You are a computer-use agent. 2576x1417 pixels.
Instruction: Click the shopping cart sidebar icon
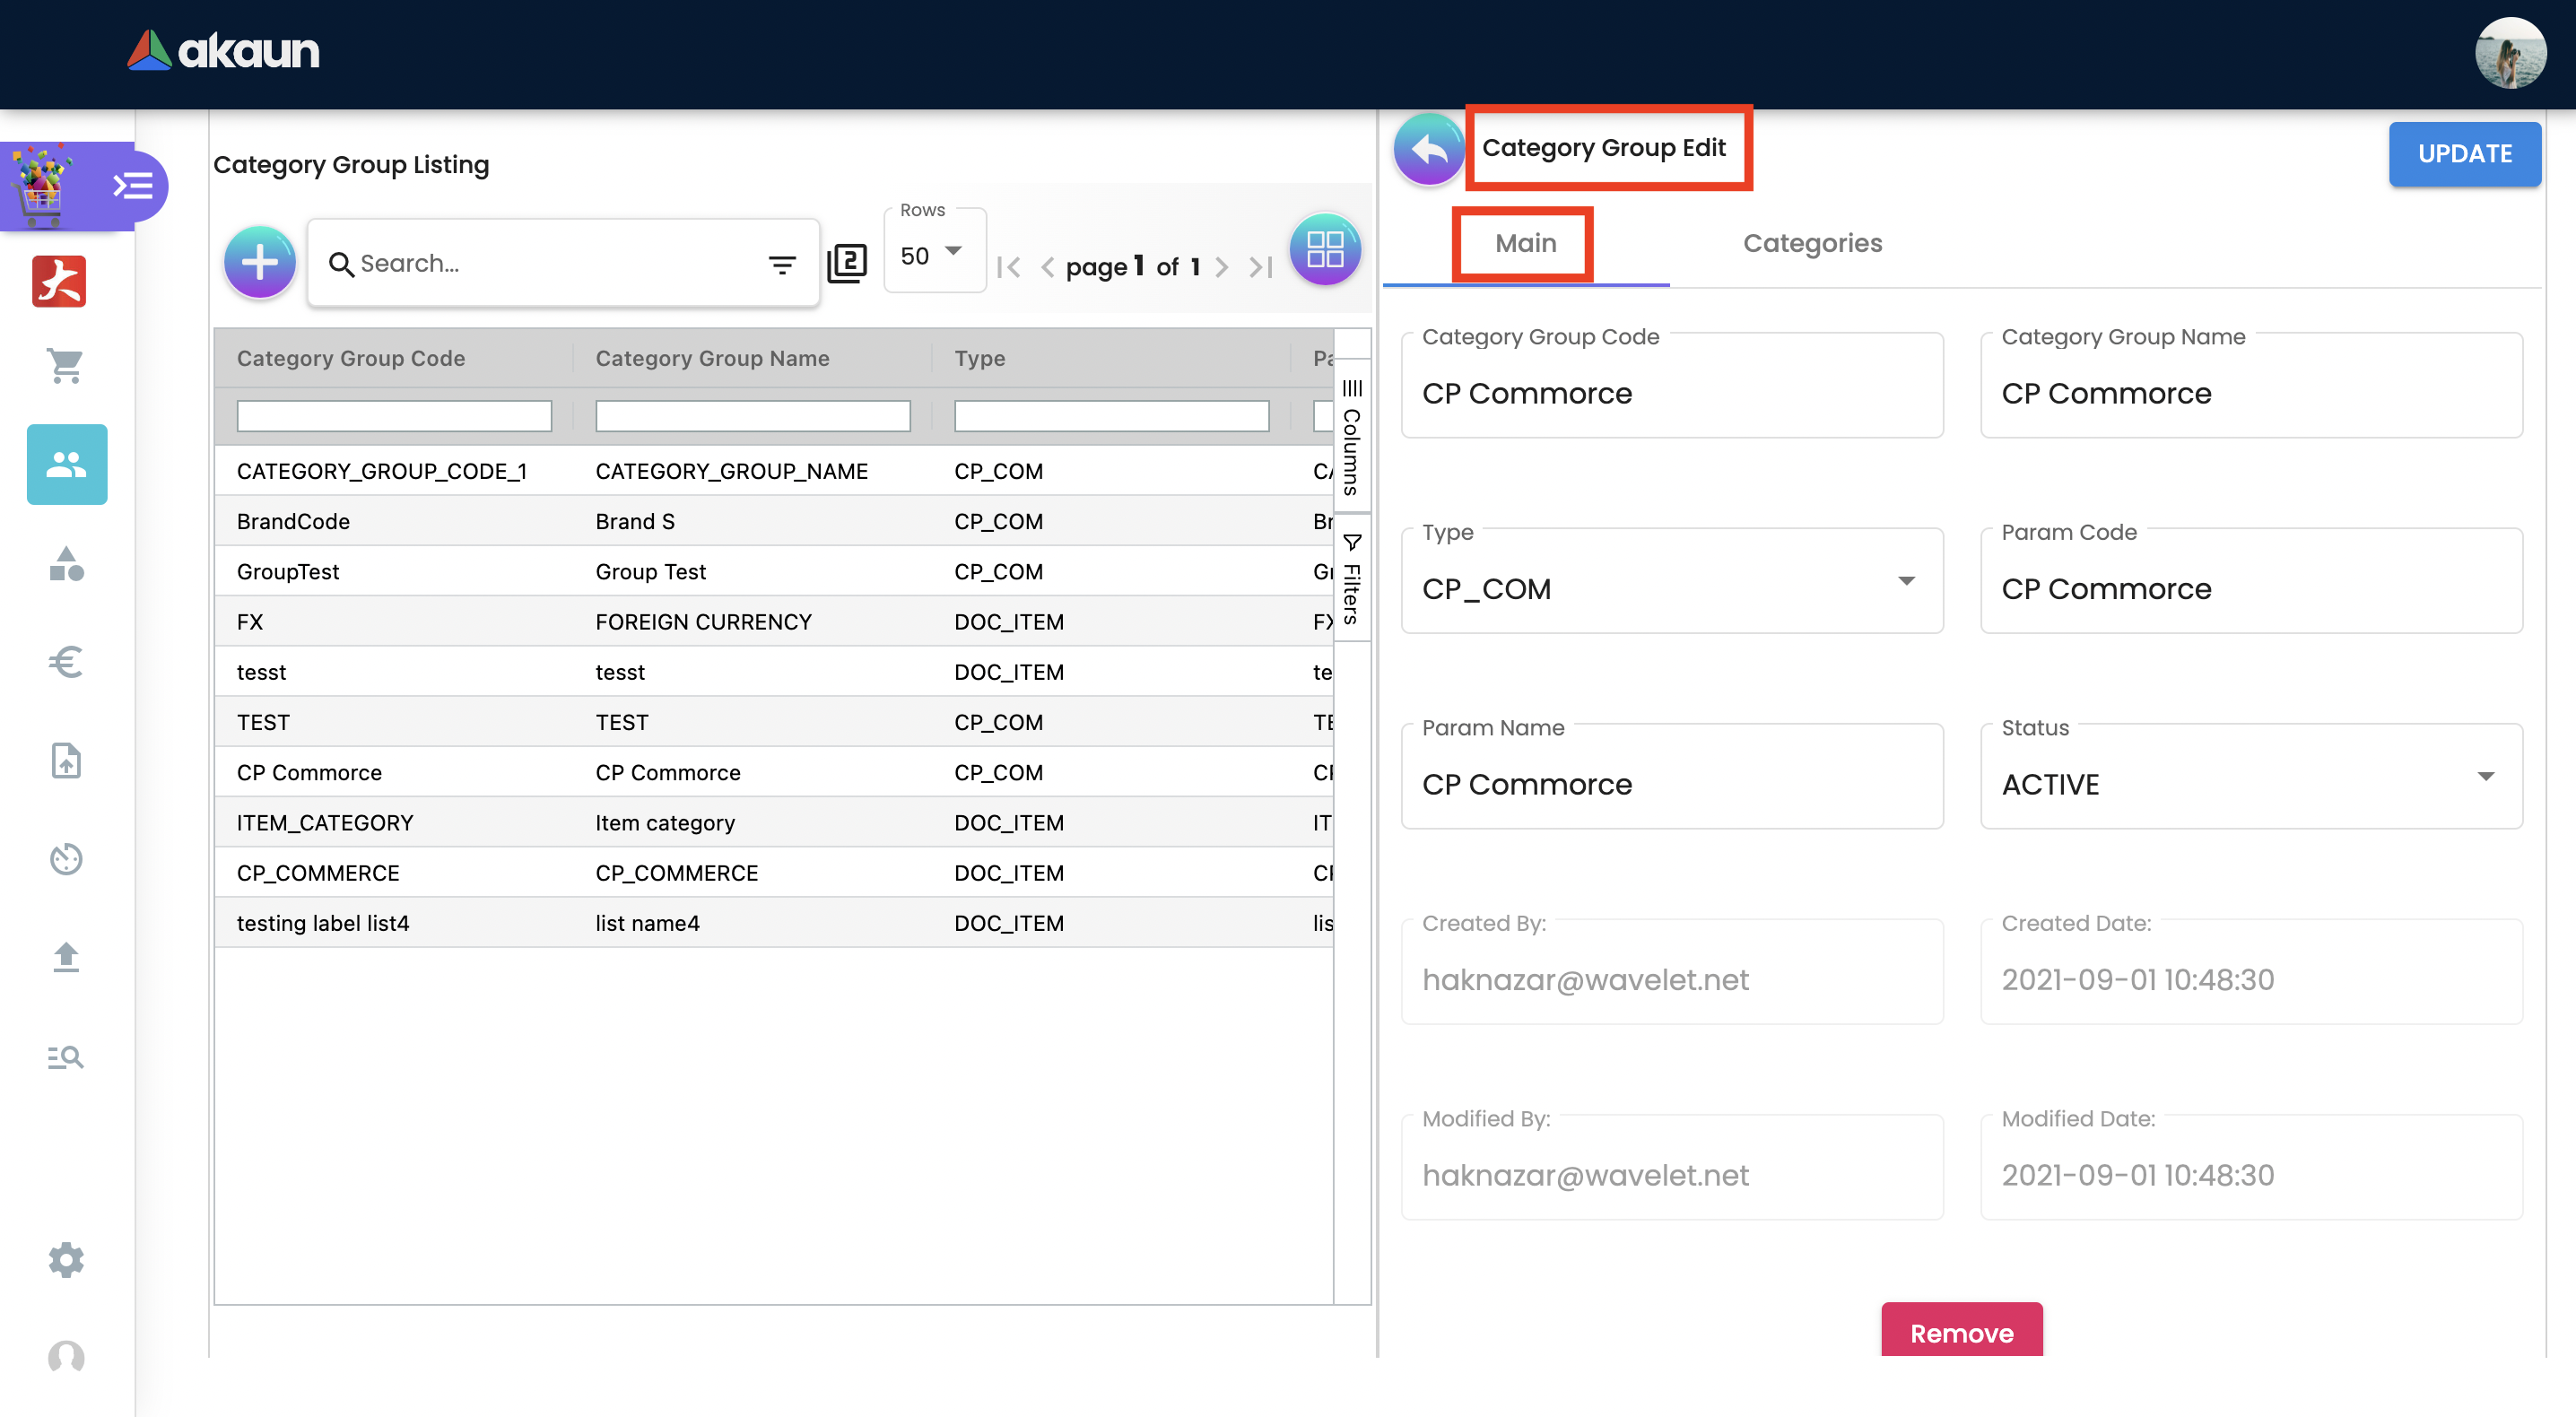(x=66, y=366)
